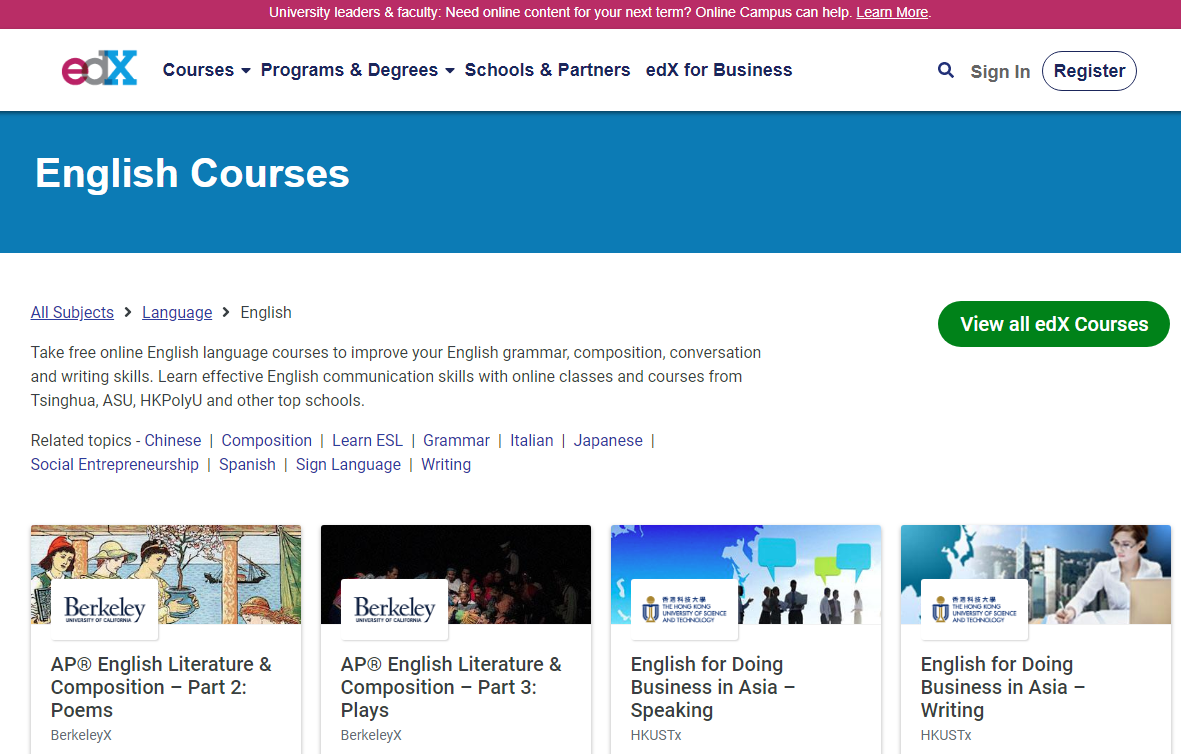The image size is (1181, 754).
Task: Click the Register button
Action: (1089, 71)
